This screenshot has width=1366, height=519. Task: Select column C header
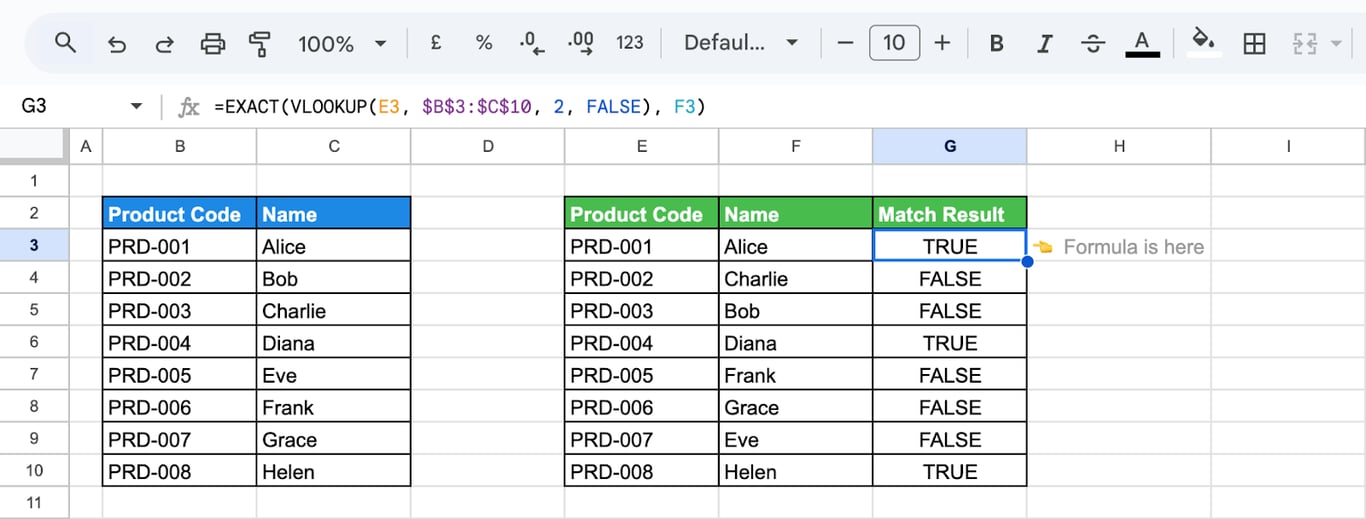tap(334, 146)
